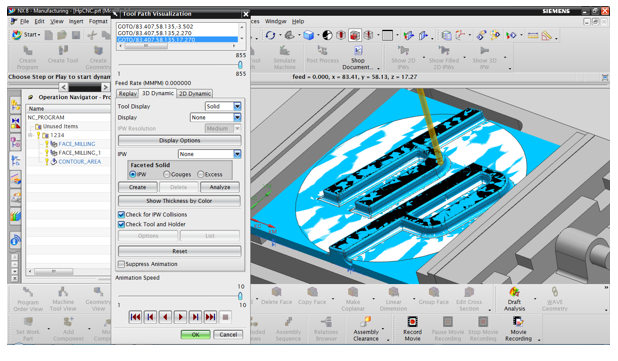Open Assembly Clearance tool
Screen dimensions: 618x361
[366, 329]
